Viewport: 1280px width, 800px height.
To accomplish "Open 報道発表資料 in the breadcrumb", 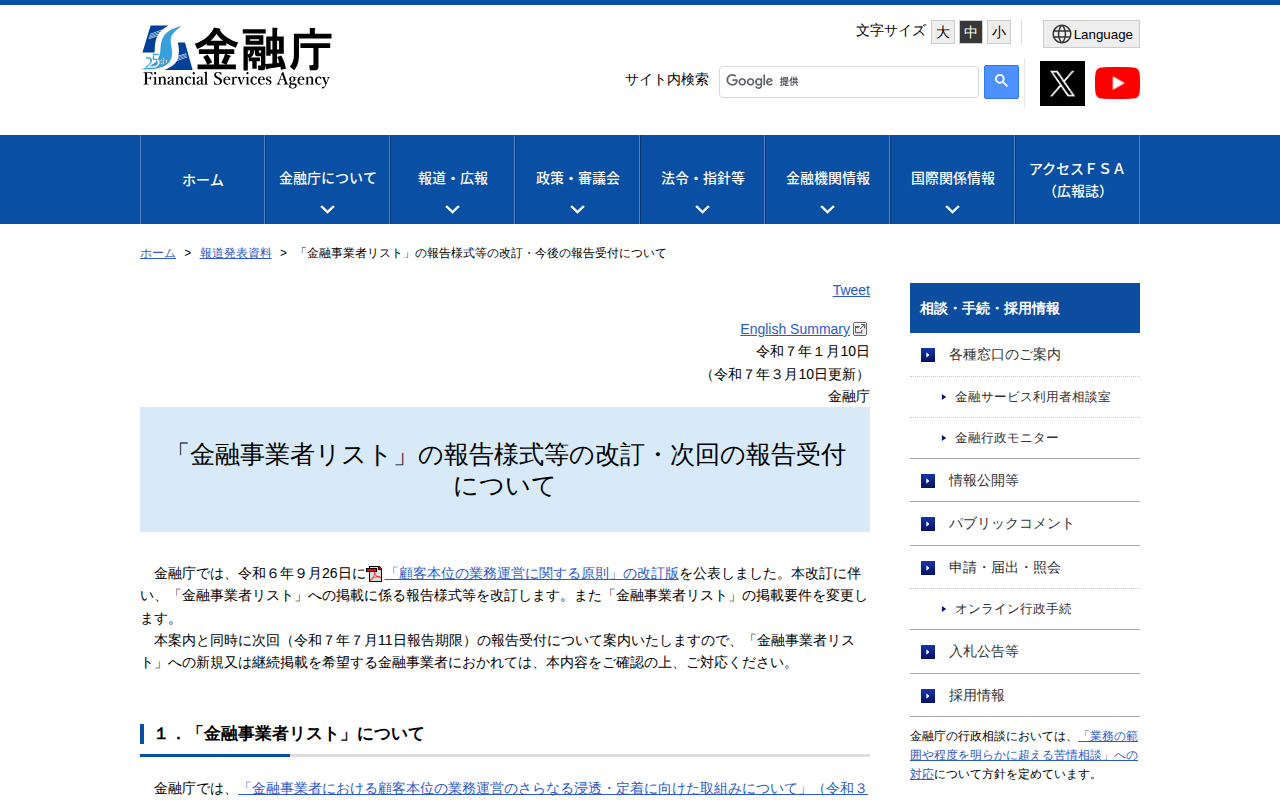I will point(235,252).
